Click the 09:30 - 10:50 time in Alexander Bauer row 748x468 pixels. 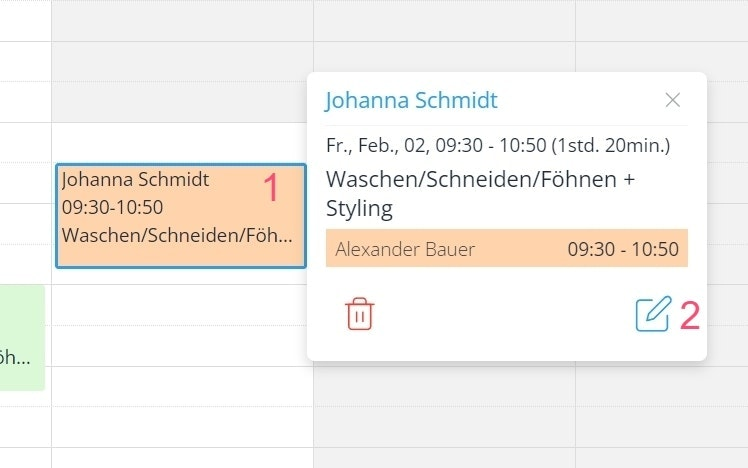[x=623, y=249]
